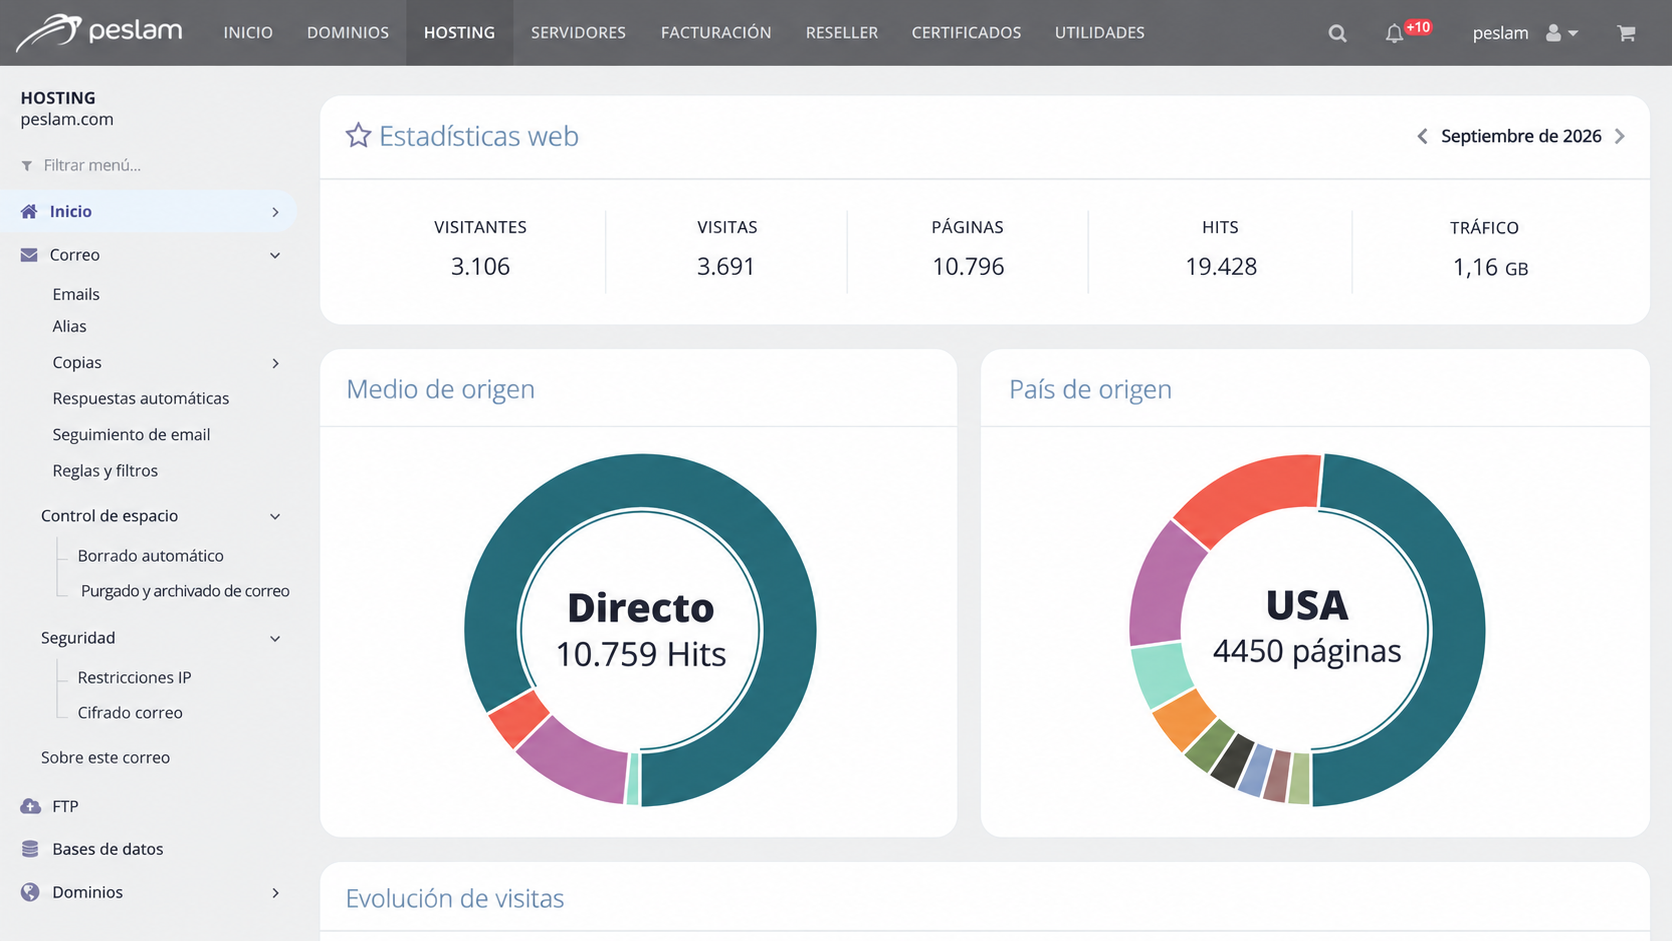Click the USA 4450 páginas center label
The height and width of the screenshot is (941, 1672).
coord(1307,627)
